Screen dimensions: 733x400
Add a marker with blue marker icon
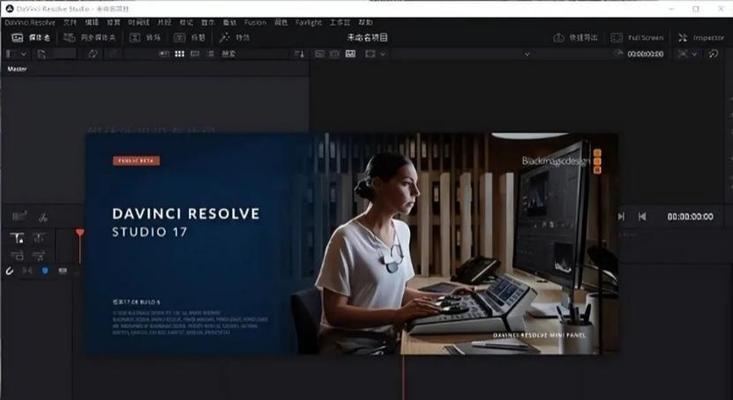point(45,271)
